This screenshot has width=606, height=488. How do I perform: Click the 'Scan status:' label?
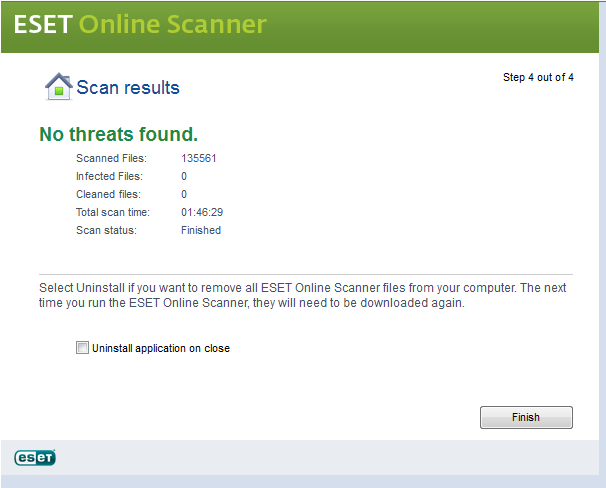(x=106, y=230)
